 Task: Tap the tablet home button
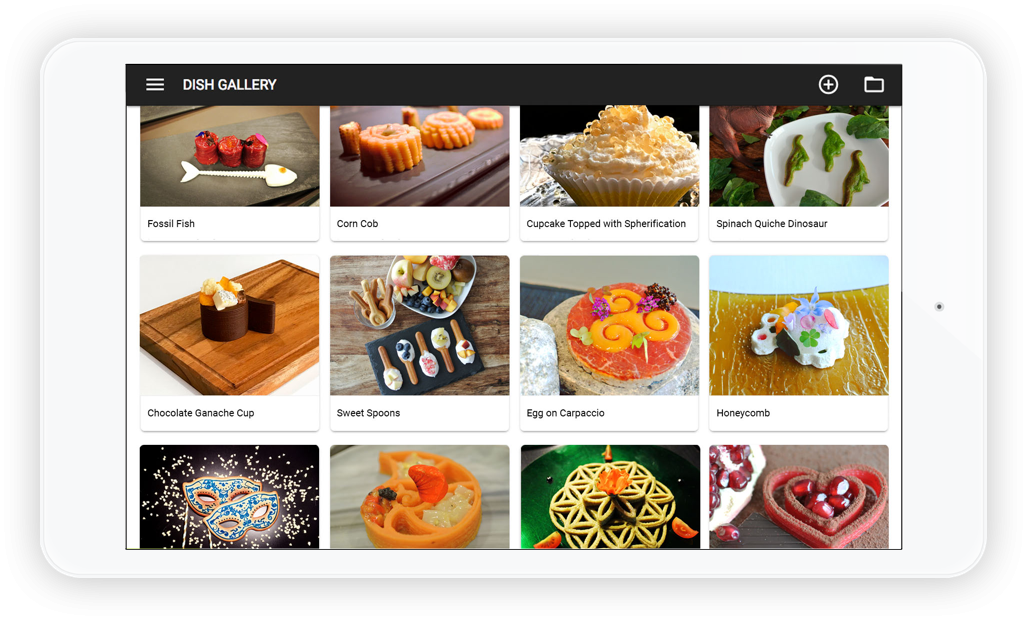(x=939, y=306)
